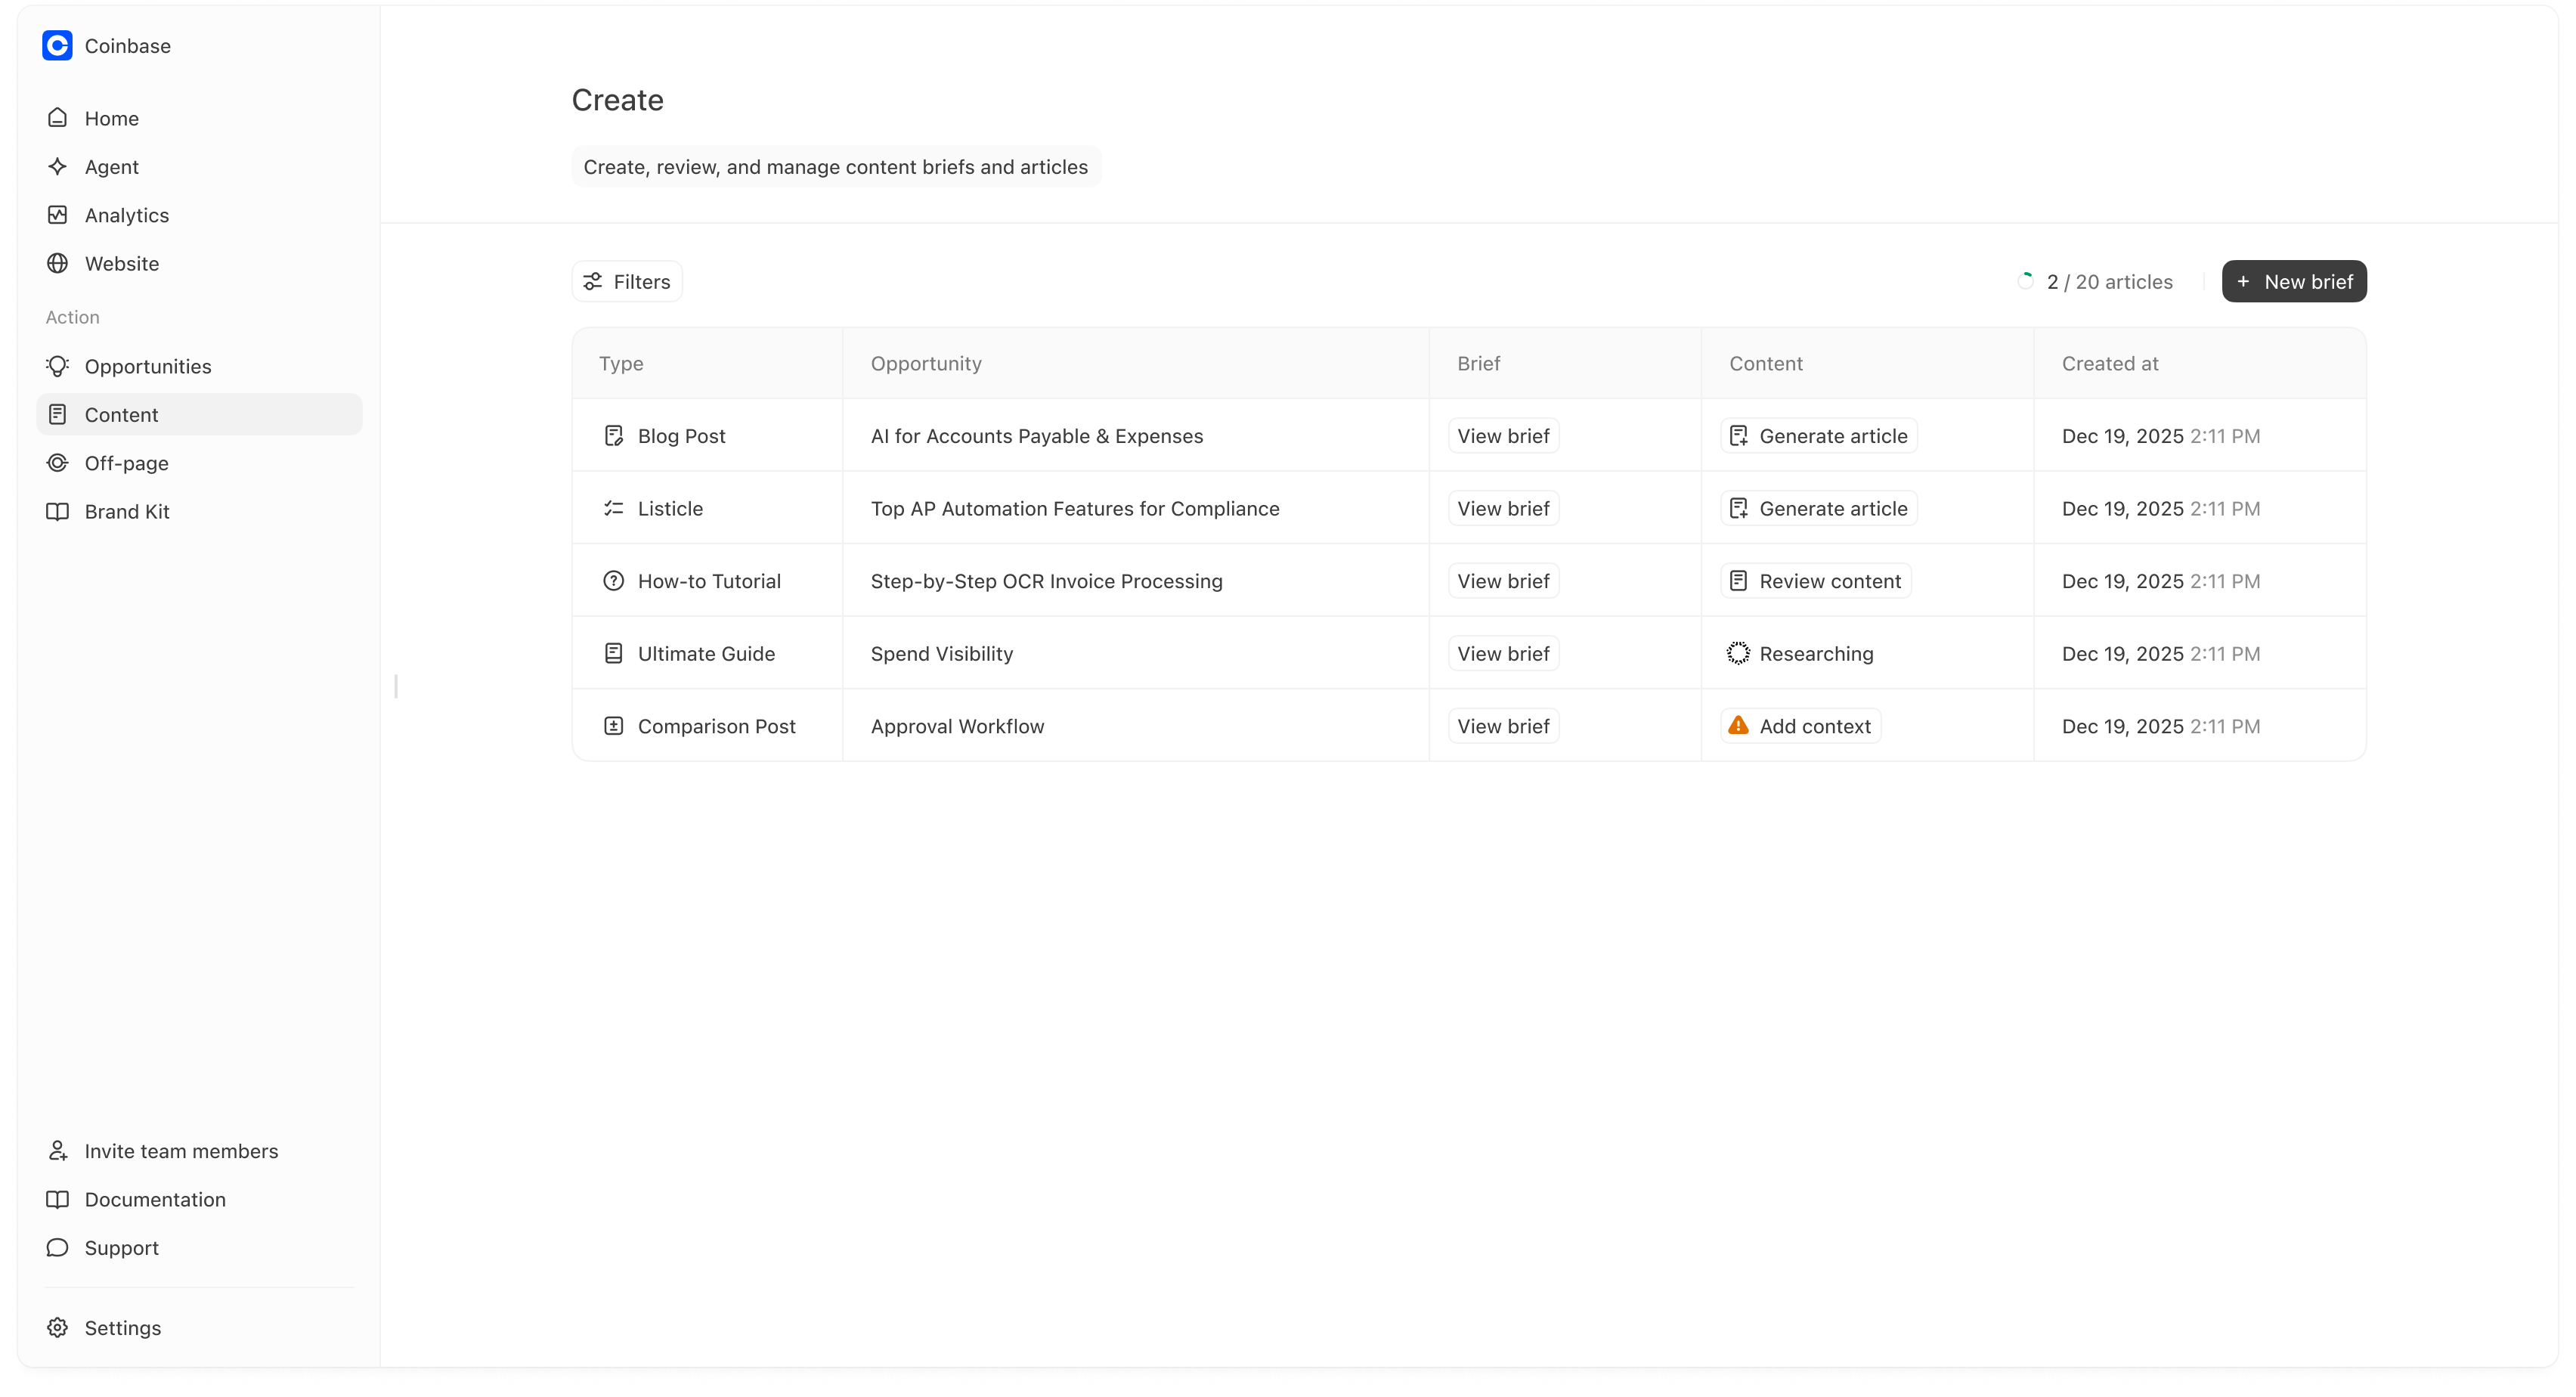Click the Brand Kit book icon

tap(57, 511)
